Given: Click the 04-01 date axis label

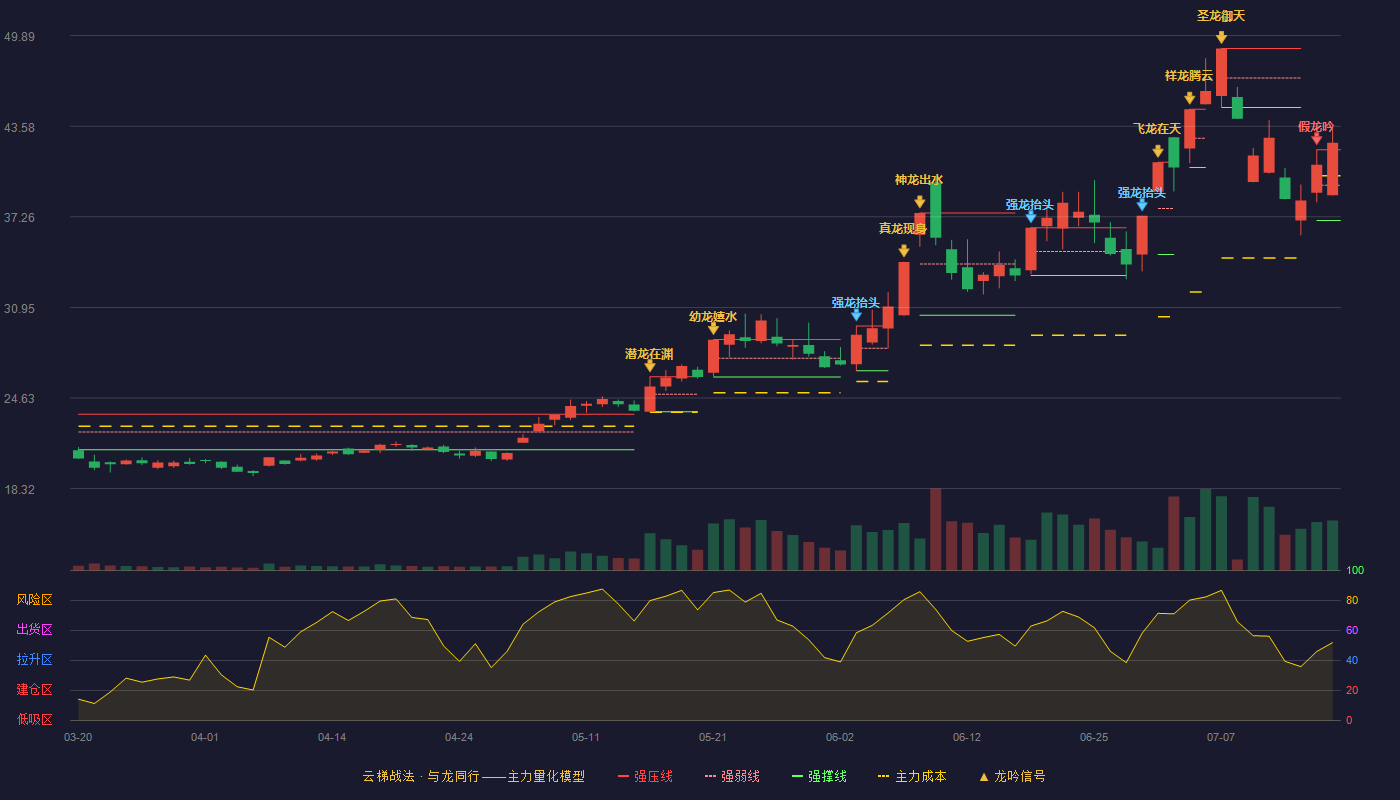Looking at the screenshot, I should (x=205, y=737).
